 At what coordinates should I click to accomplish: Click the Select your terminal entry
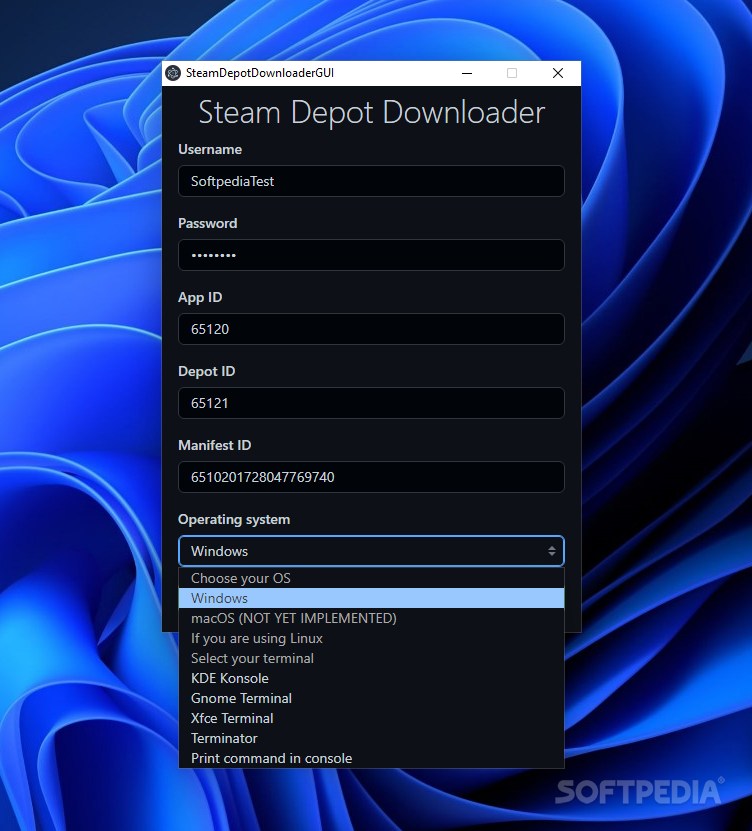(x=371, y=659)
